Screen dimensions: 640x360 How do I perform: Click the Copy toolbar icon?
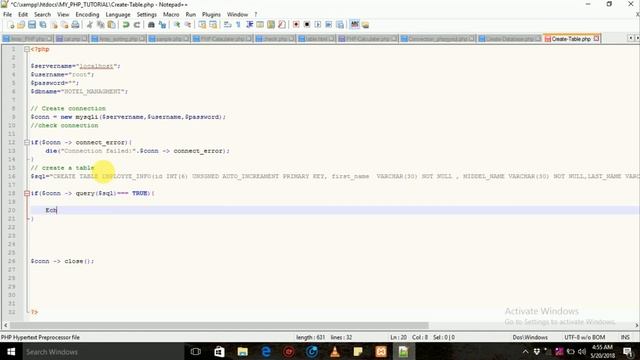pos(100,25)
